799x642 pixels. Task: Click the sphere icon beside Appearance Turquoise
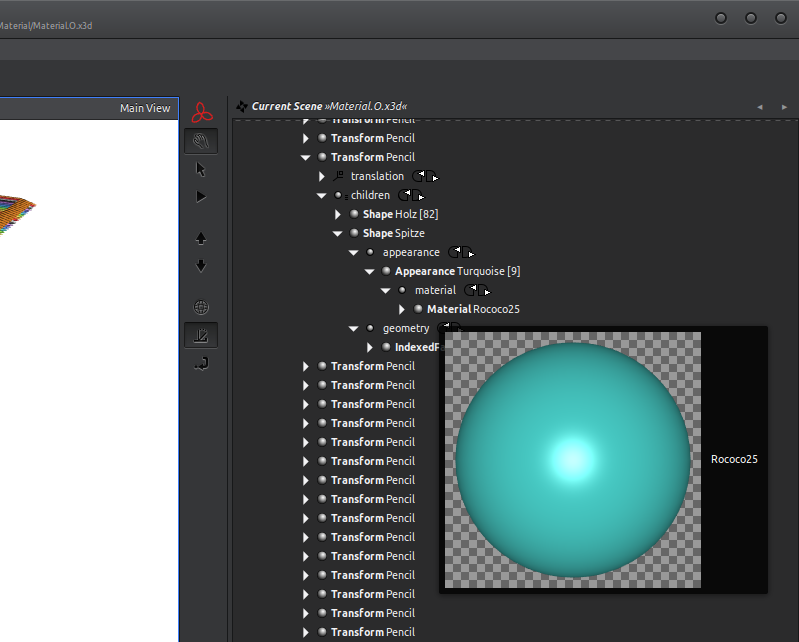(386, 271)
